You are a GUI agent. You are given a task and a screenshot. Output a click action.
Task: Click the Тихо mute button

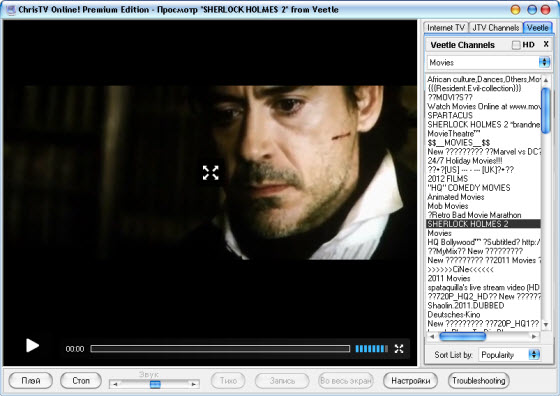(228, 381)
